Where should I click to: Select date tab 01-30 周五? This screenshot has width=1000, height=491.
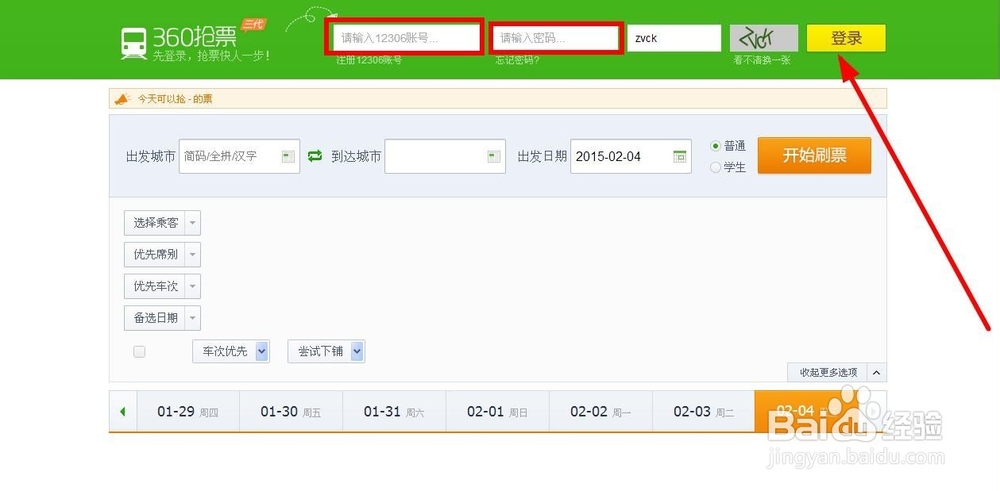[291, 412]
